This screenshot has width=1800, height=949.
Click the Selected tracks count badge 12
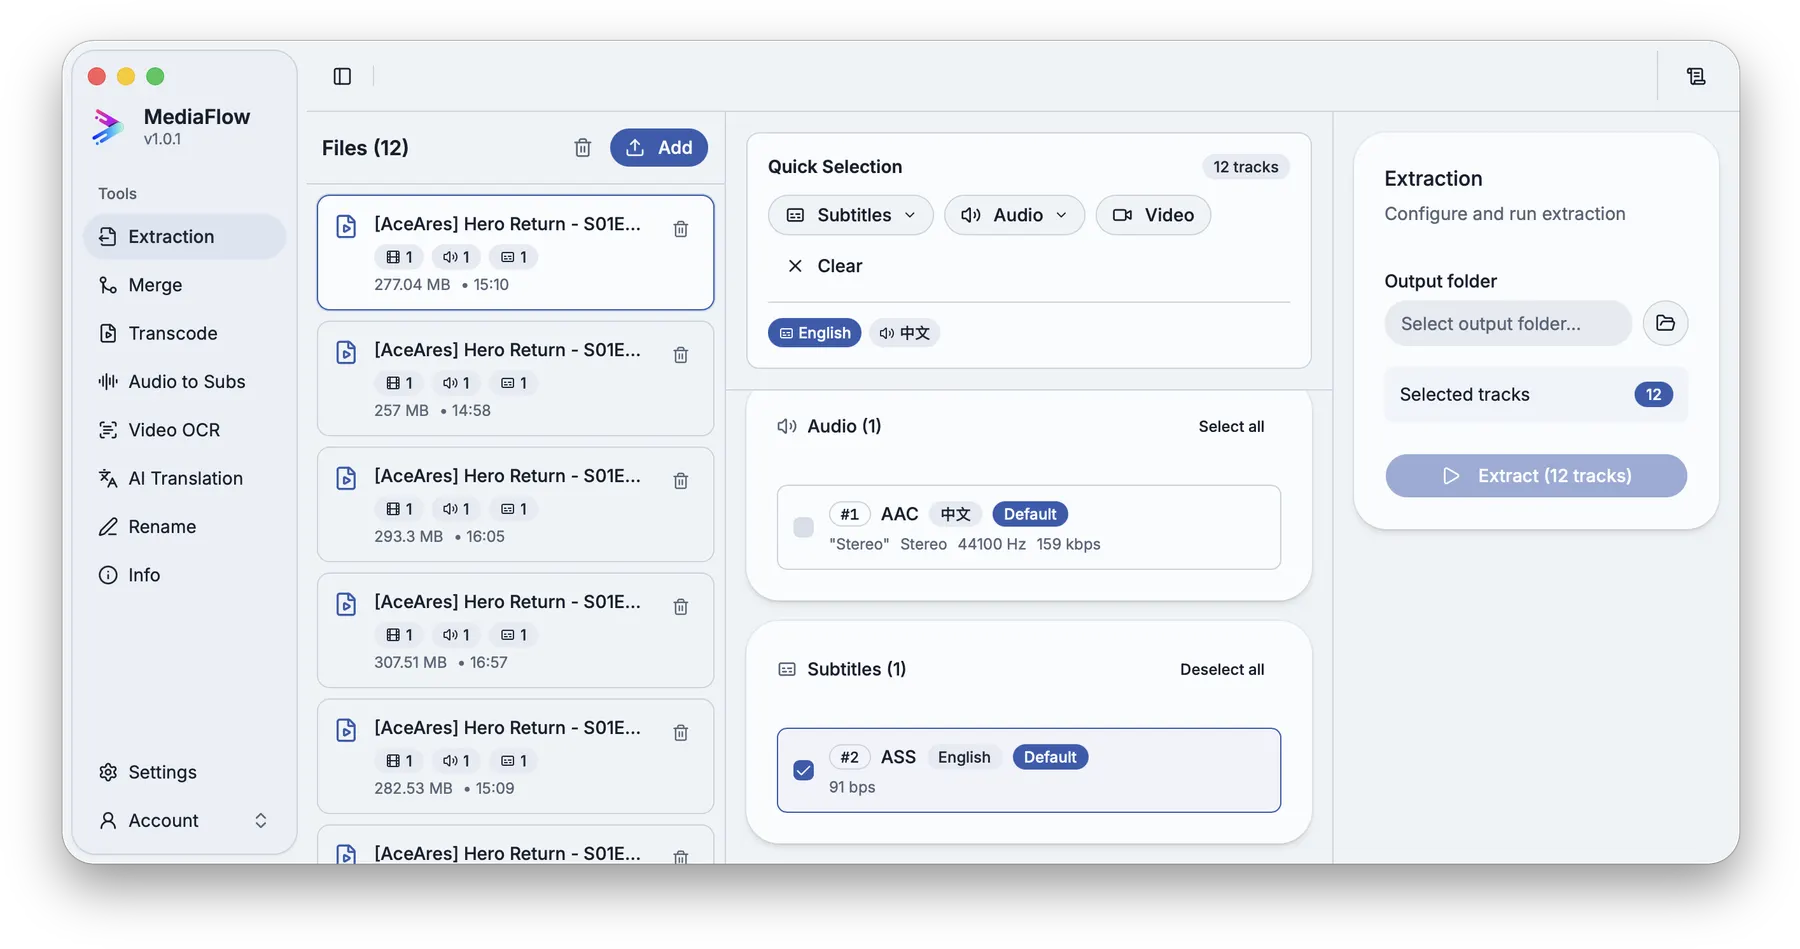point(1653,394)
